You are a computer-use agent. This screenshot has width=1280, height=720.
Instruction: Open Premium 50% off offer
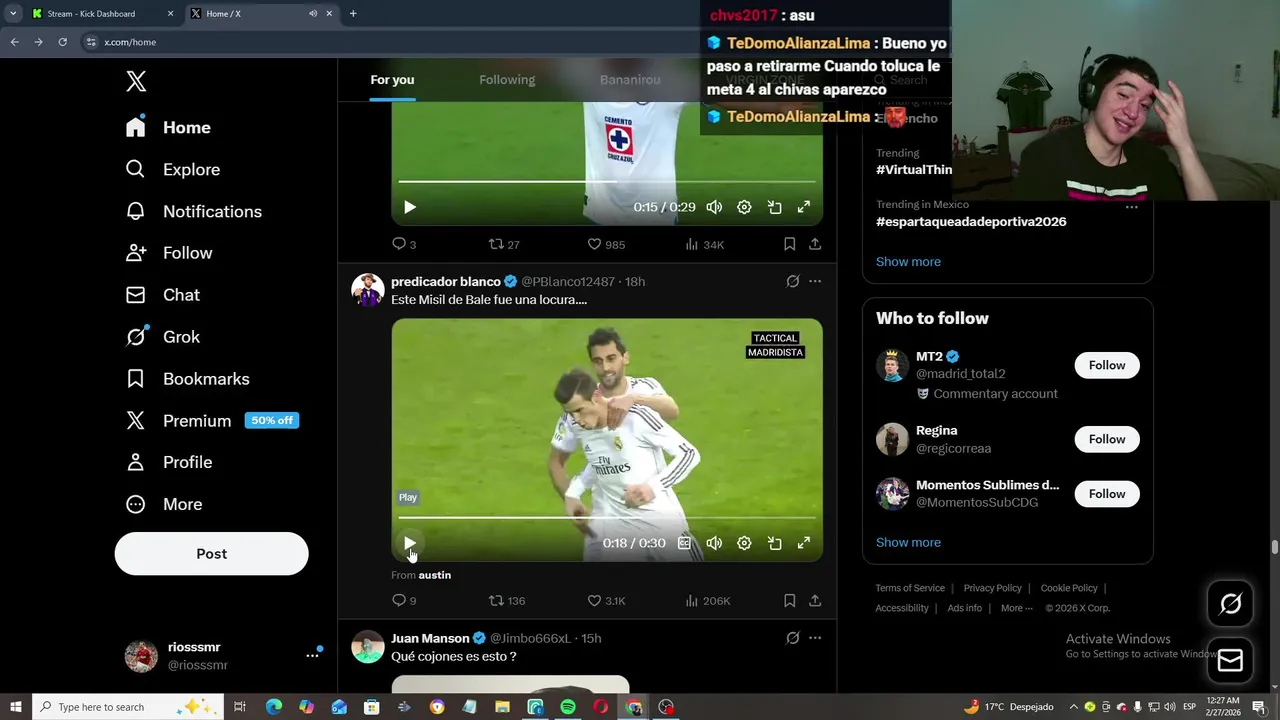tap(212, 421)
